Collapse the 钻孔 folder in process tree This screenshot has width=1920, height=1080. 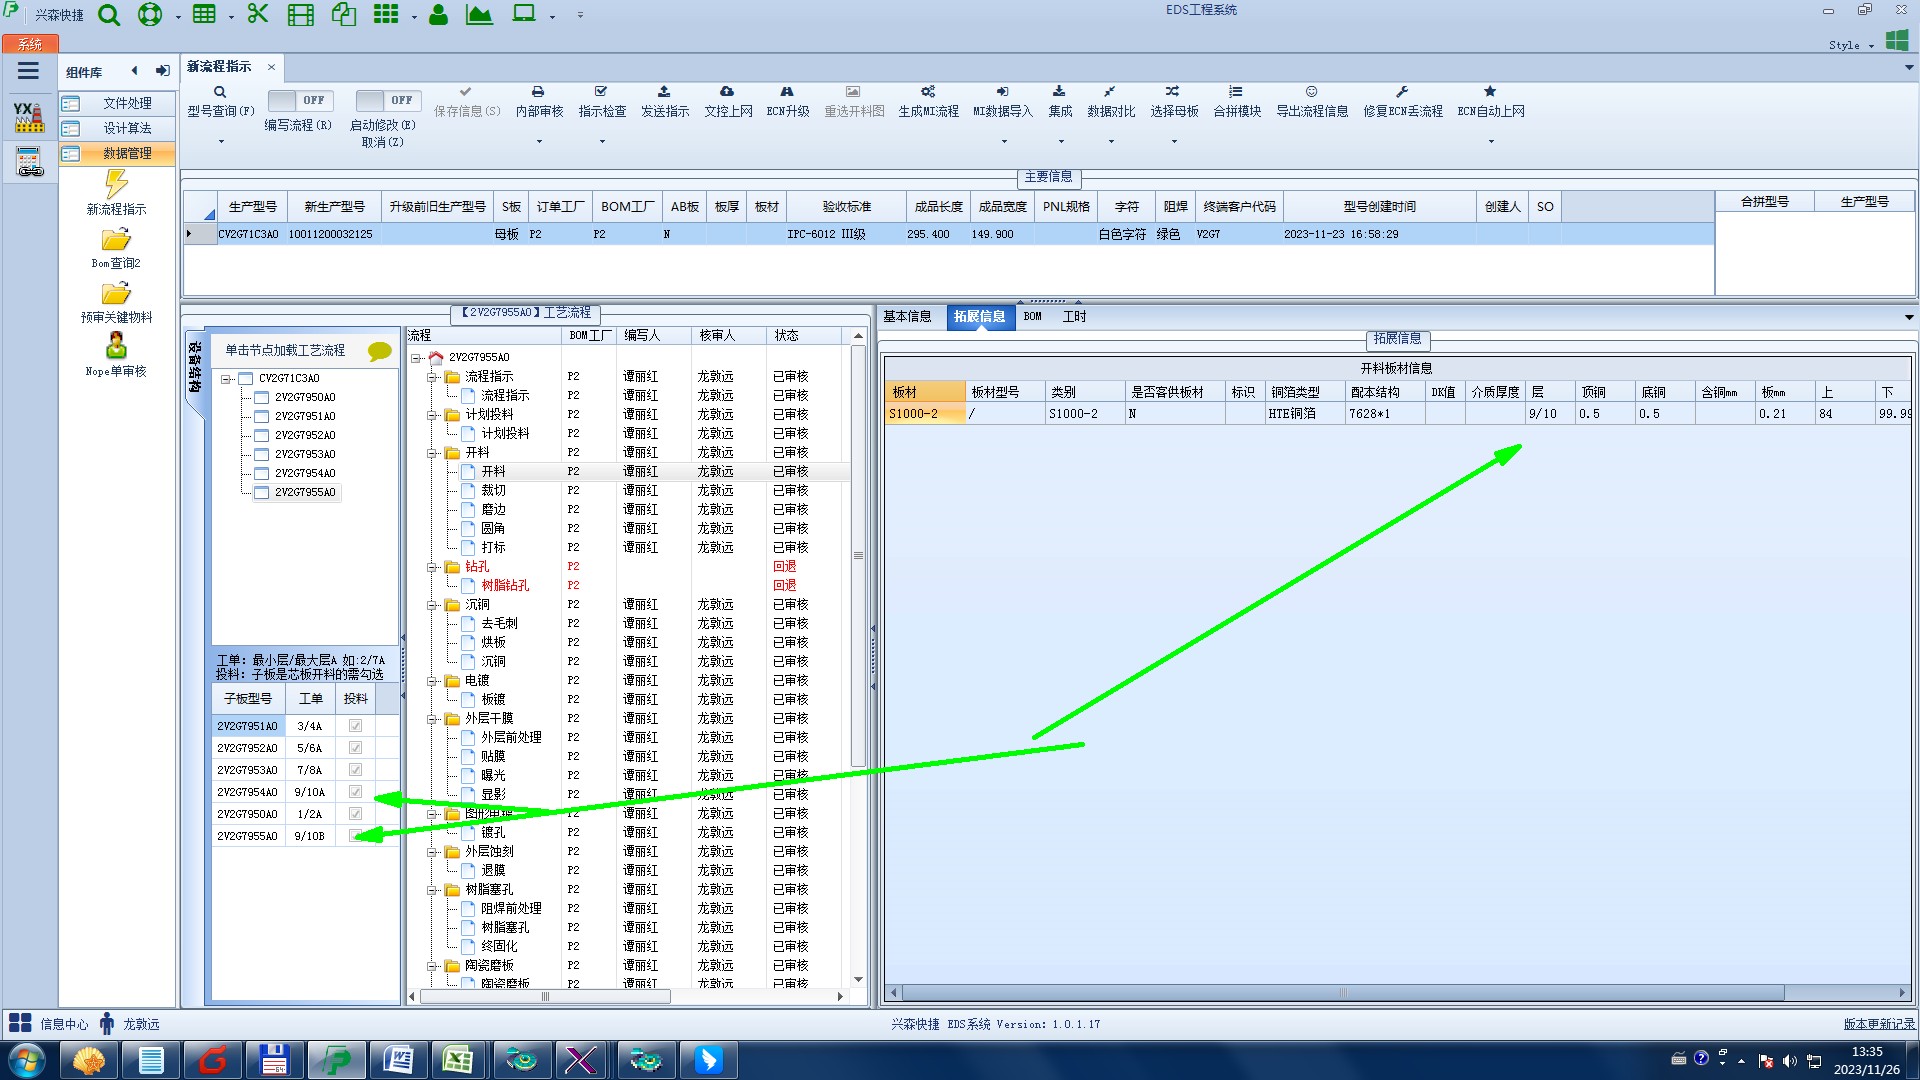432,567
